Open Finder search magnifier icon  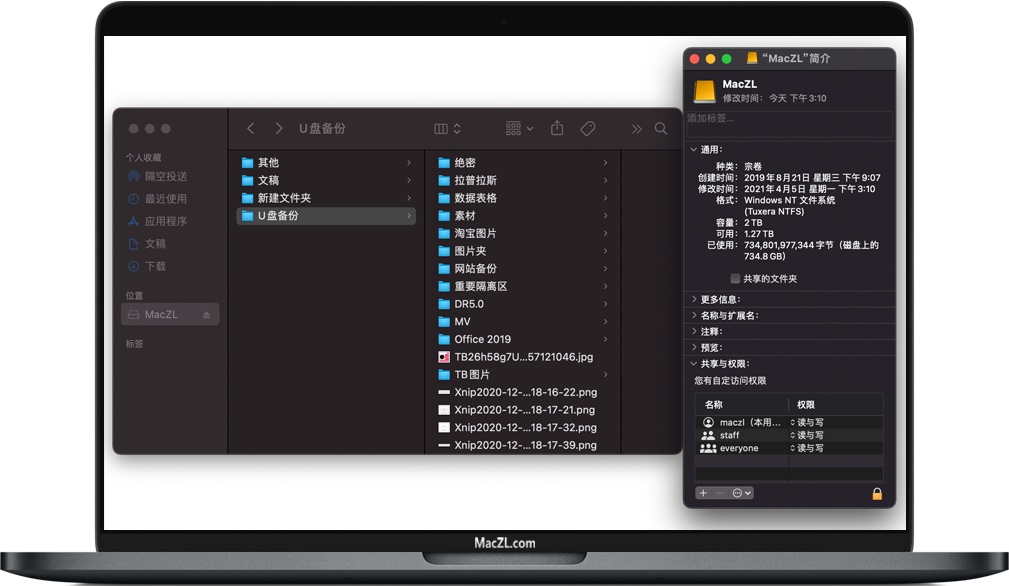(661, 129)
